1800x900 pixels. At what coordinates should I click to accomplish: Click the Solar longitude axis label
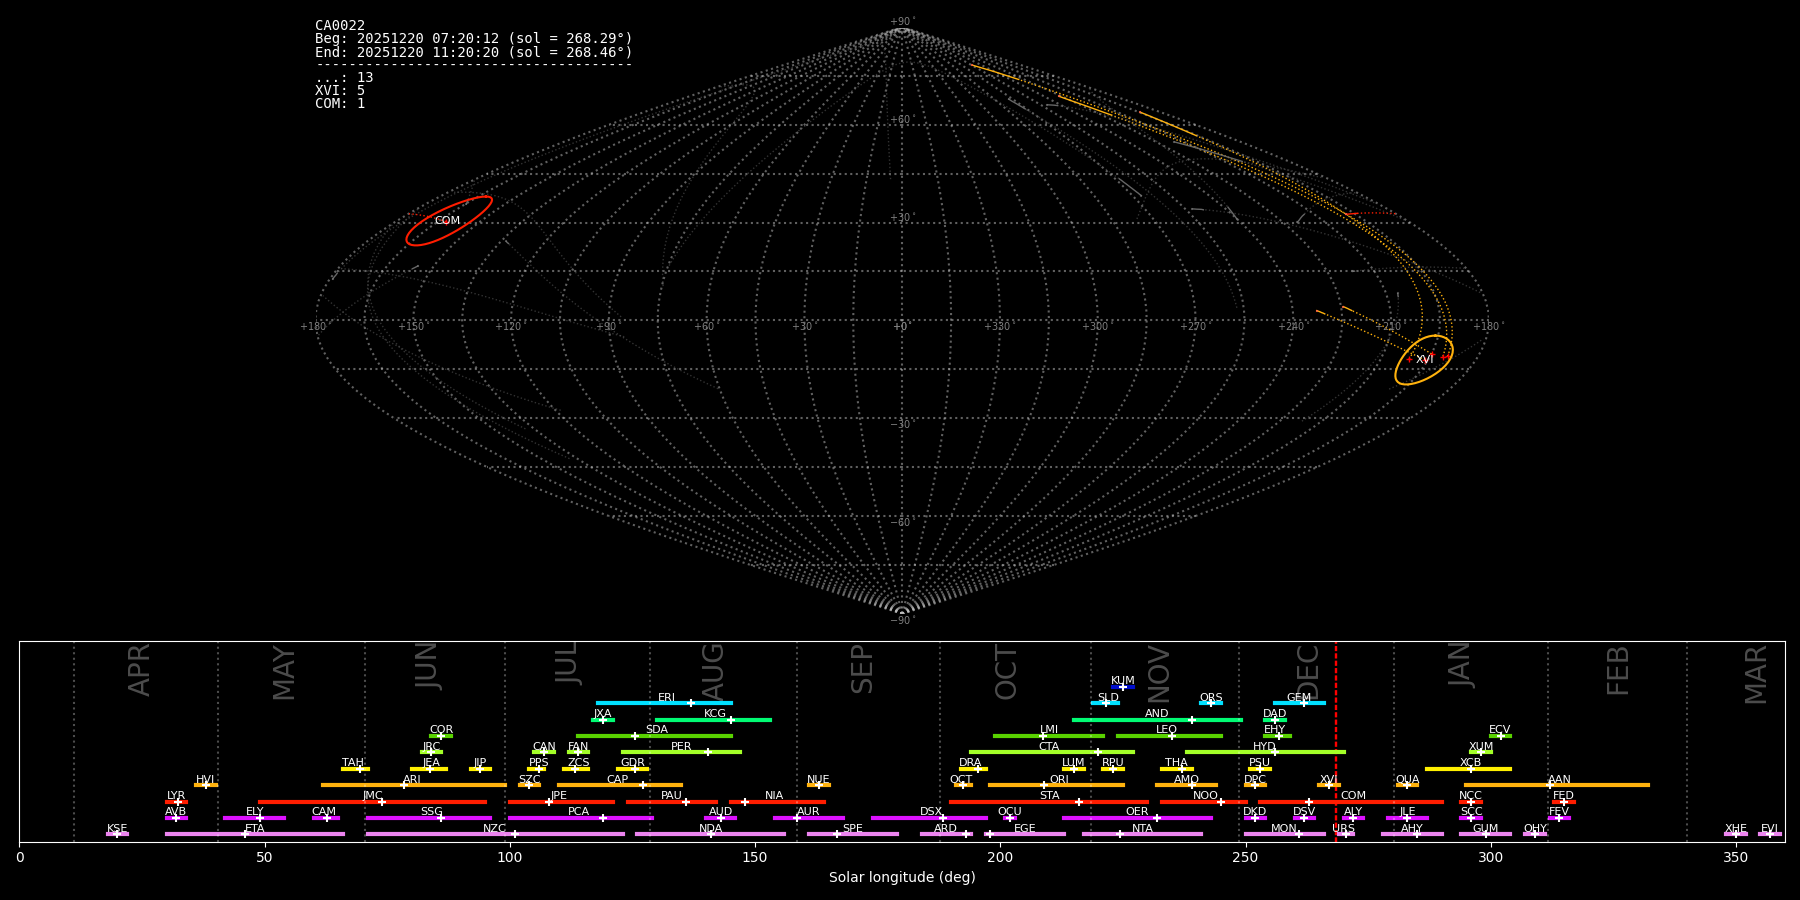click(x=902, y=878)
